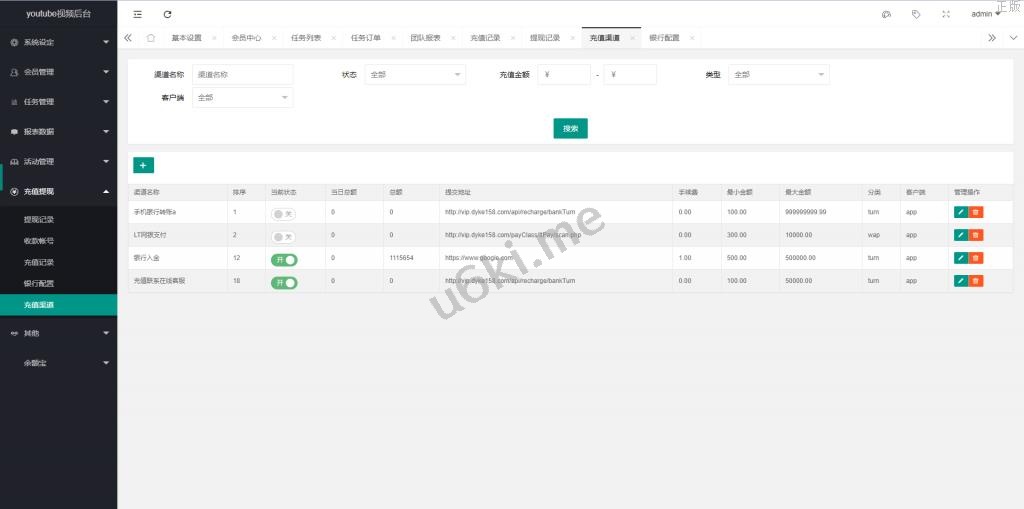Open the 状态 dropdown filter

point(415,75)
